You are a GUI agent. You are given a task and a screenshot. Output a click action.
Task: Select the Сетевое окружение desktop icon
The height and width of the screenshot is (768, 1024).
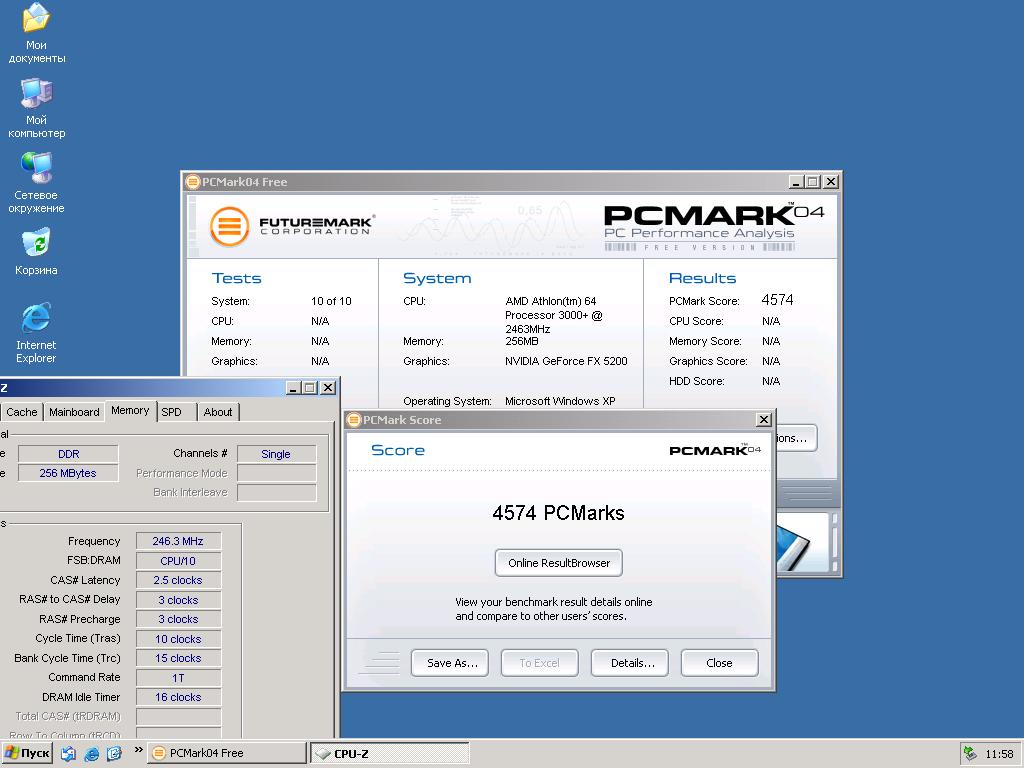coord(36,183)
